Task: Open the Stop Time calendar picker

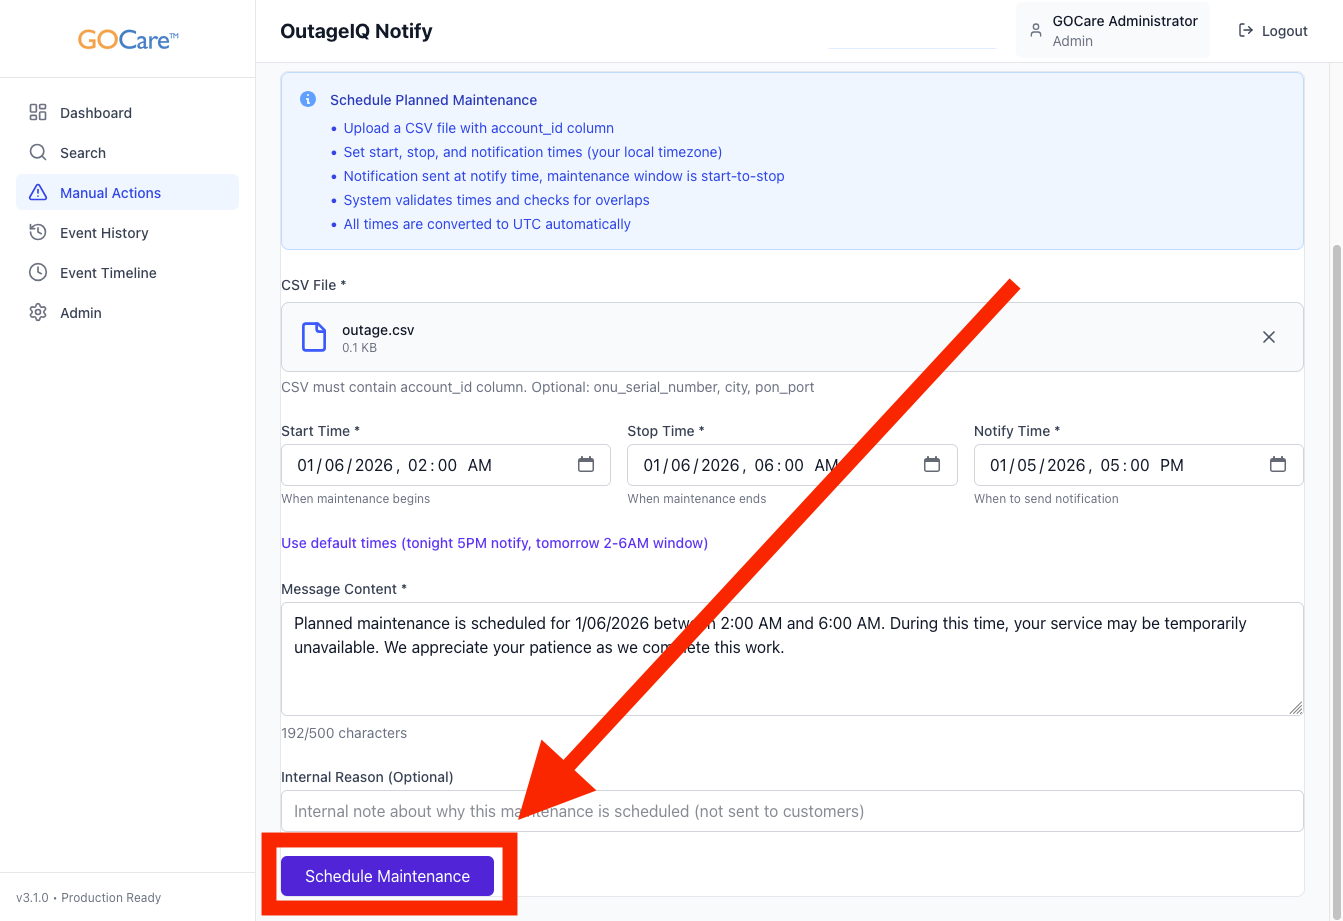Action: point(932,465)
